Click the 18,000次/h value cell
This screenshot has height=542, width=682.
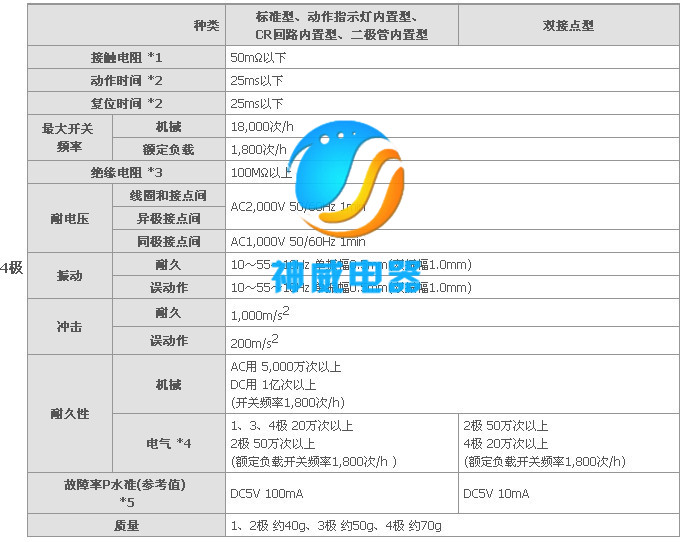263,126
